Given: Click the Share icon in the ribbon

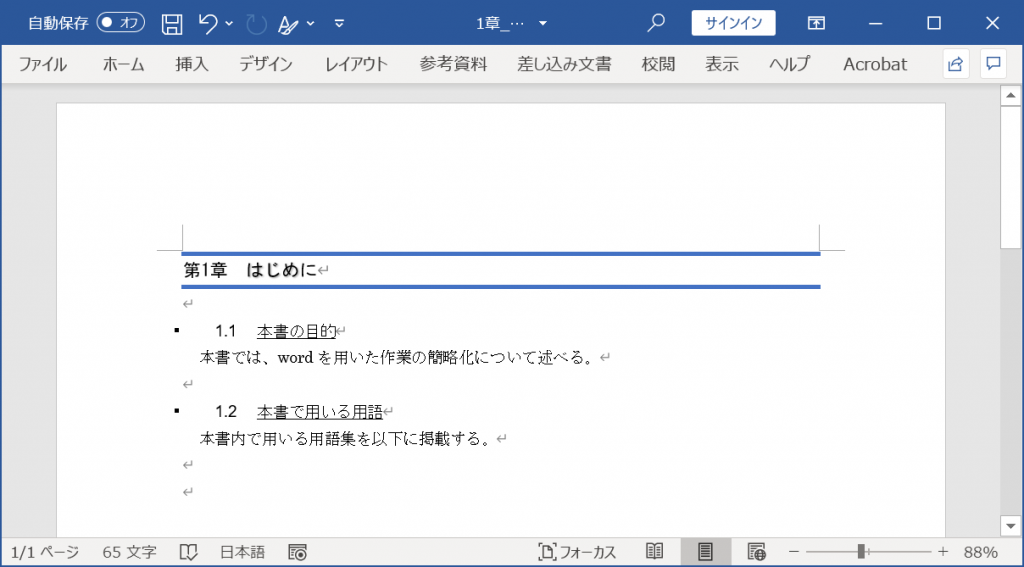Looking at the screenshot, I should [955, 64].
